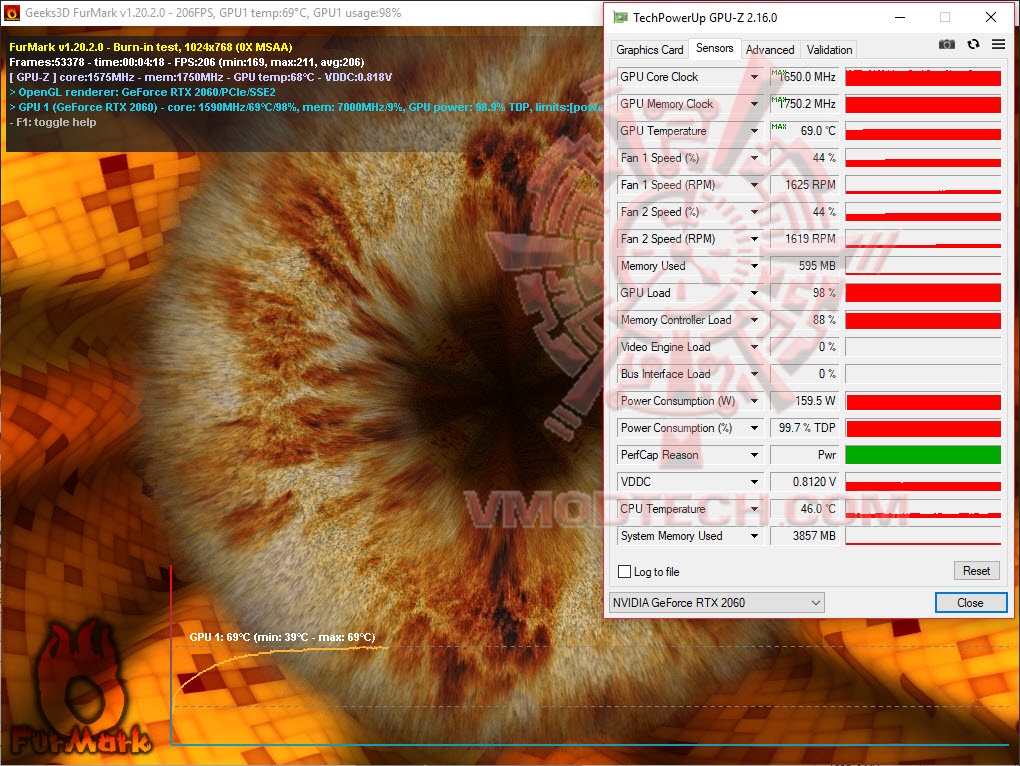Image resolution: width=1020 pixels, height=766 pixels.
Task: Open the GPU-Z hamburger menu icon
Action: coord(999,44)
